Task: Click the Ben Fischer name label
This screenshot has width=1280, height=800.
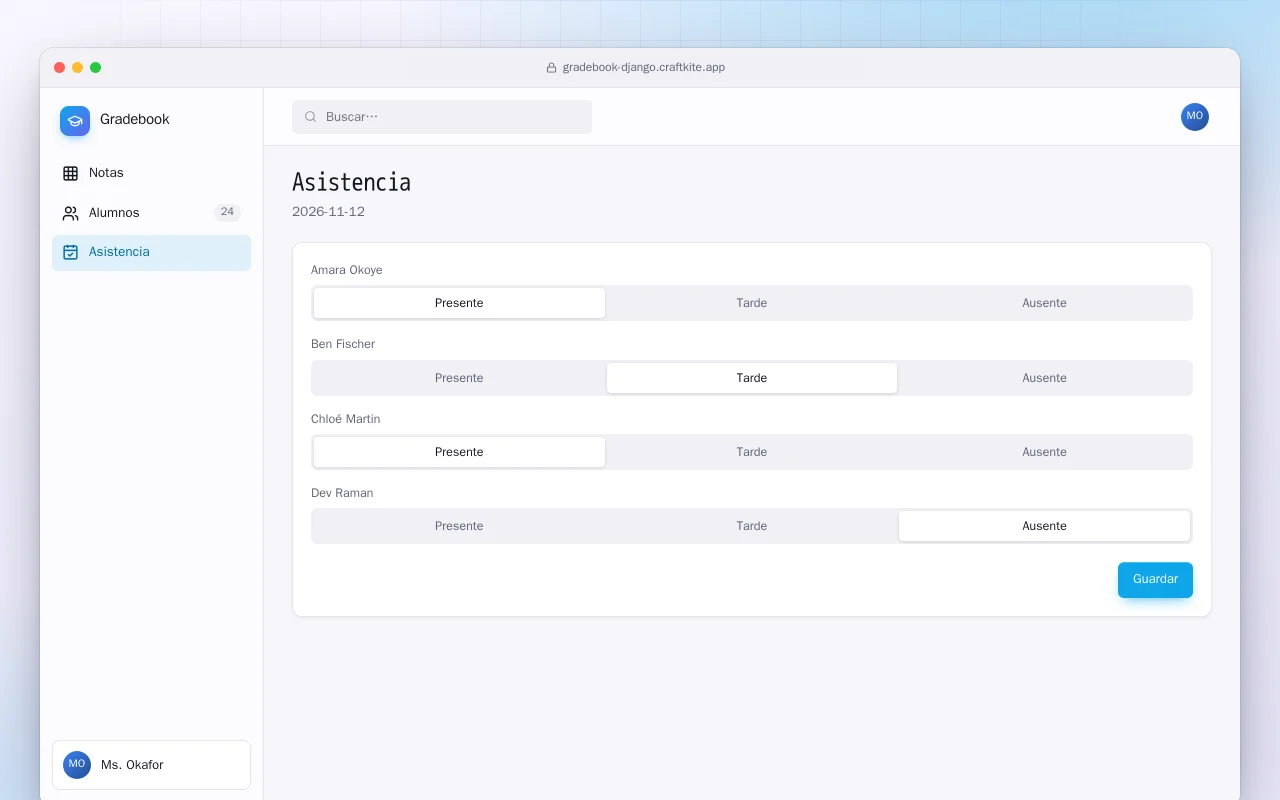Action: (x=343, y=344)
